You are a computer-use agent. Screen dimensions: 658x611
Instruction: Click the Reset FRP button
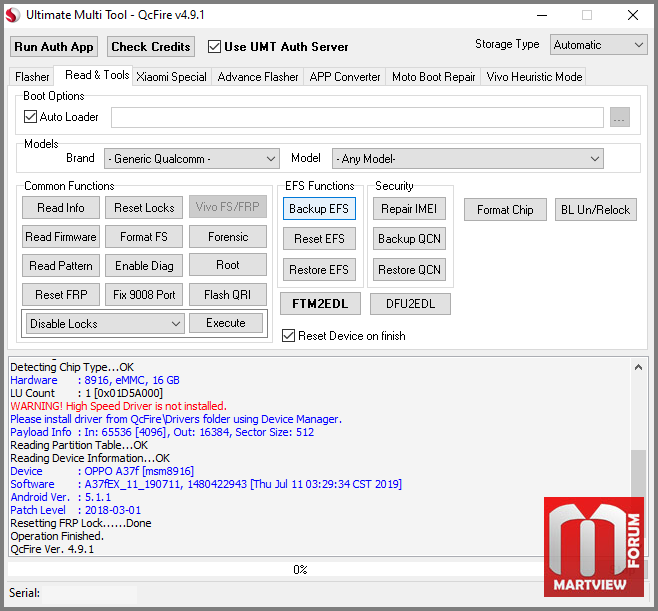(x=61, y=295)
